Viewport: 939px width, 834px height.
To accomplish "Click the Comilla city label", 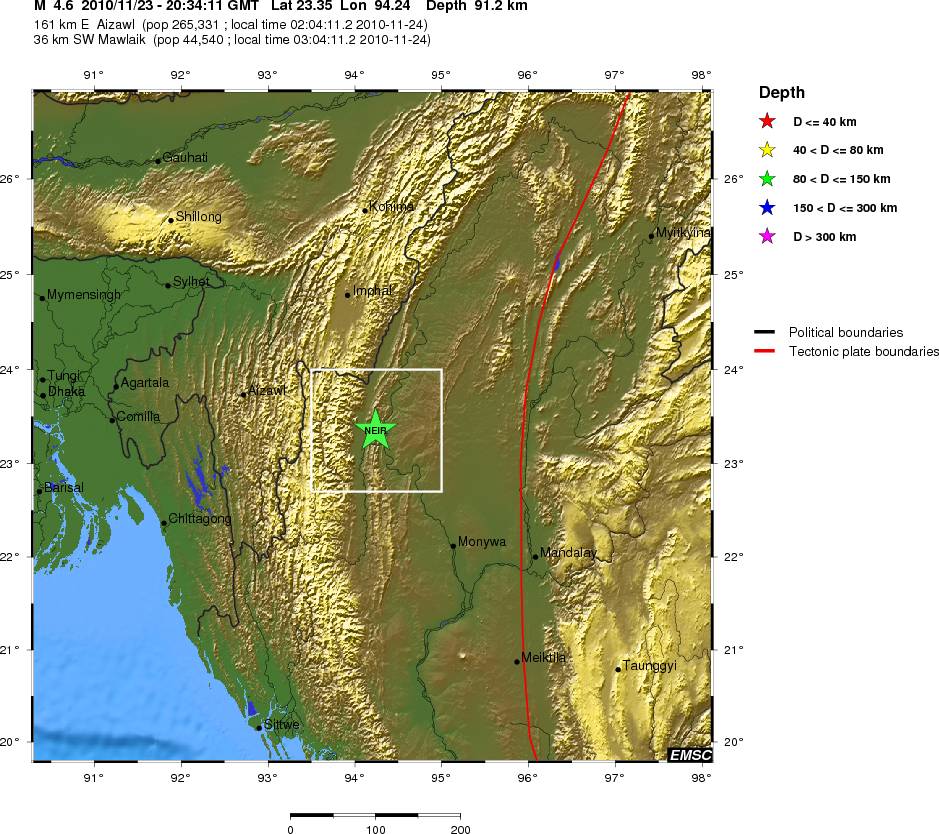I will click(x=138, y=417).
